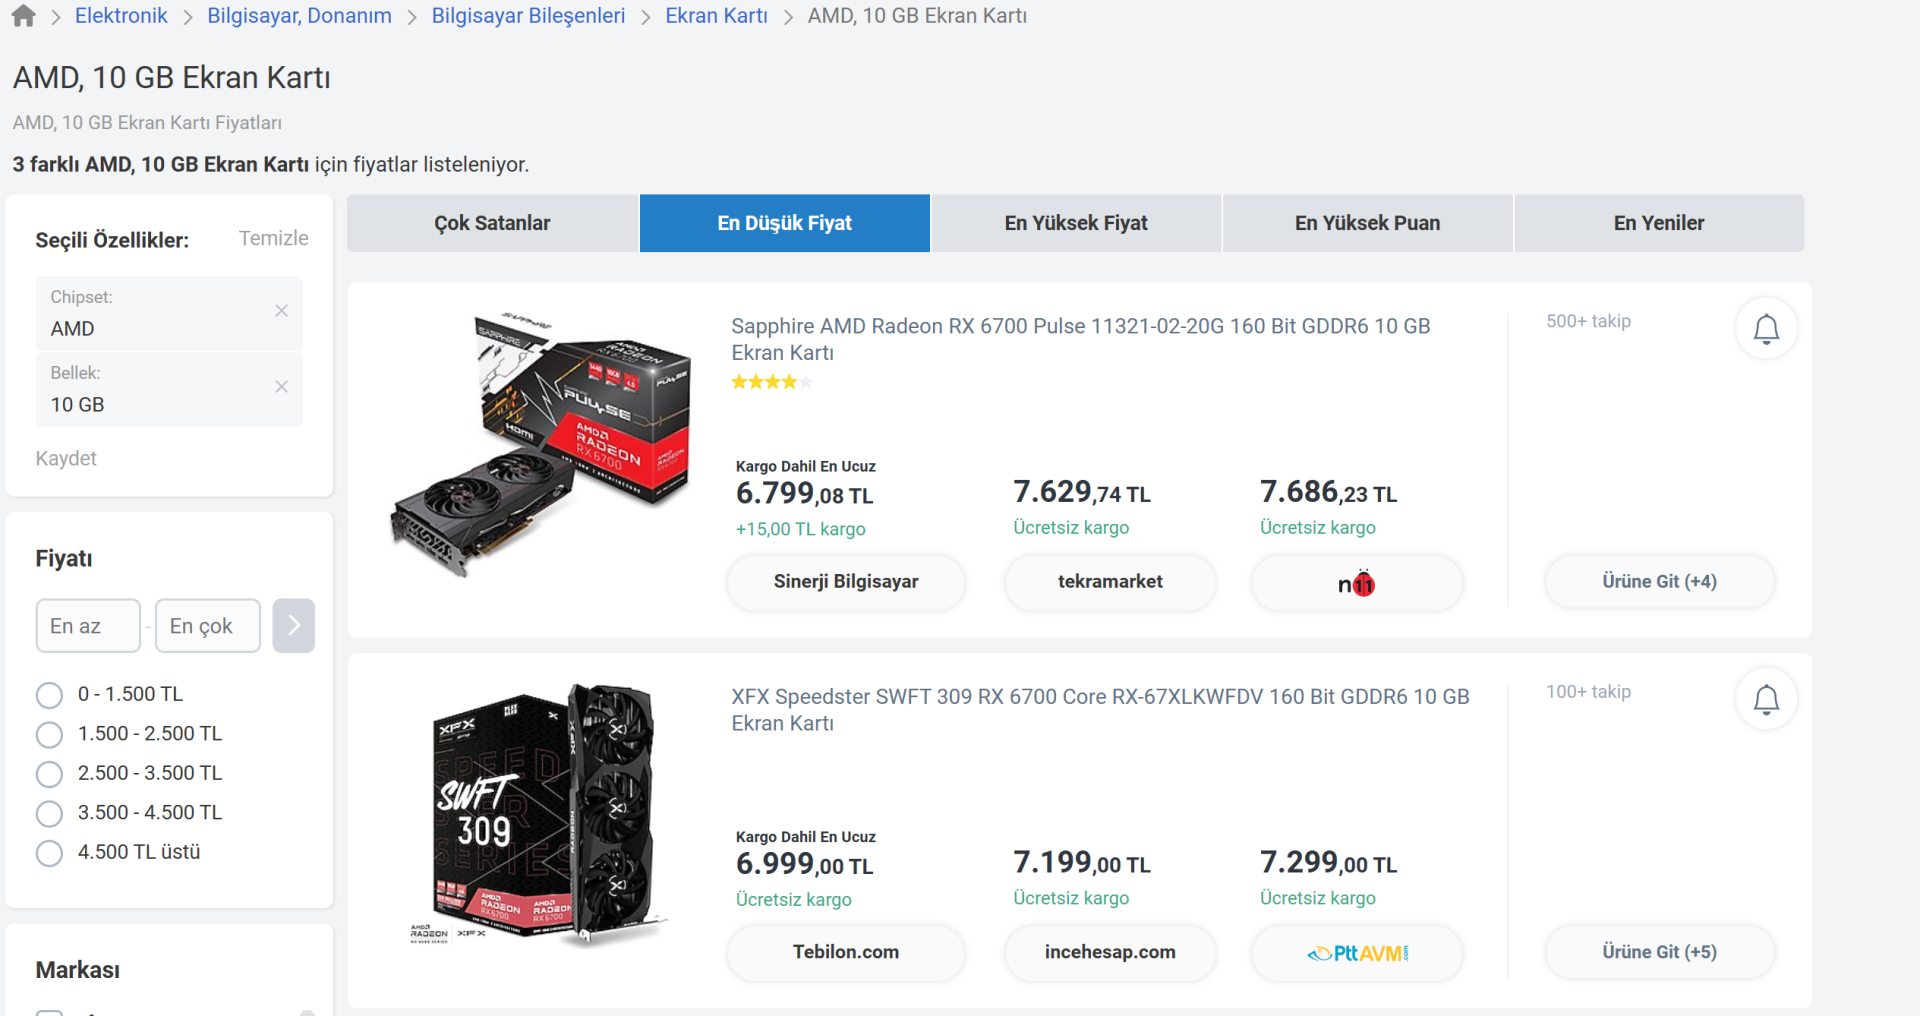Screen dimensions: 1920x1016
Task: Select the 3.500 - 4.500 TL price range
Action: (49, 814)
